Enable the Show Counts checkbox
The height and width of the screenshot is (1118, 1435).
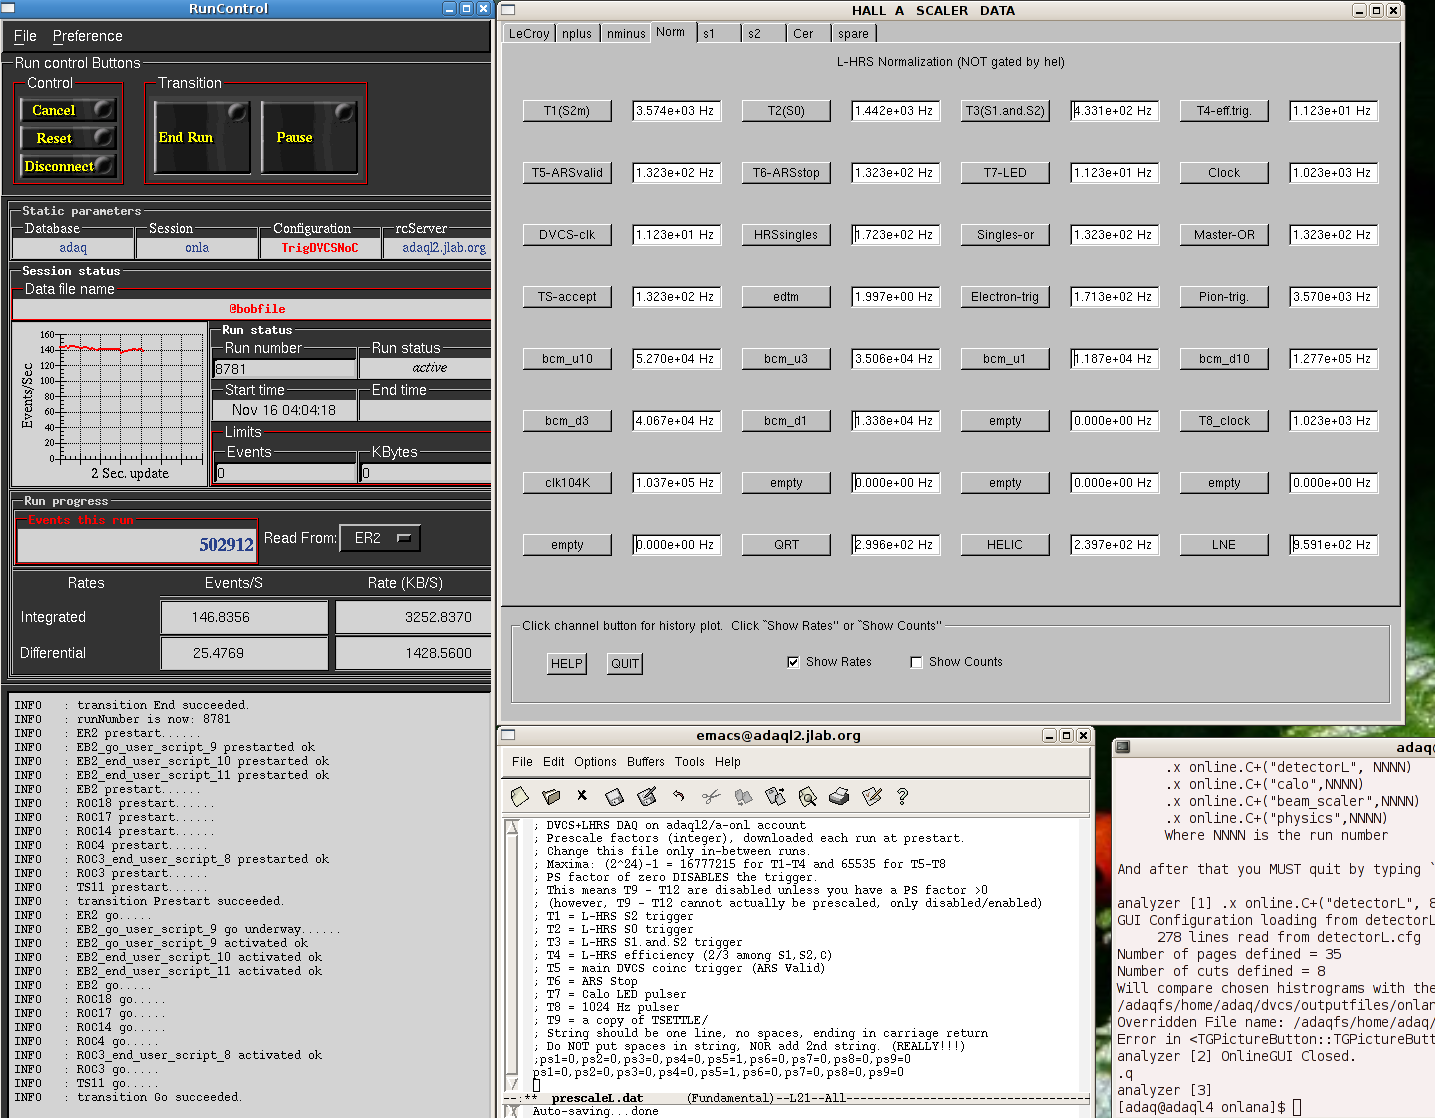916,662
